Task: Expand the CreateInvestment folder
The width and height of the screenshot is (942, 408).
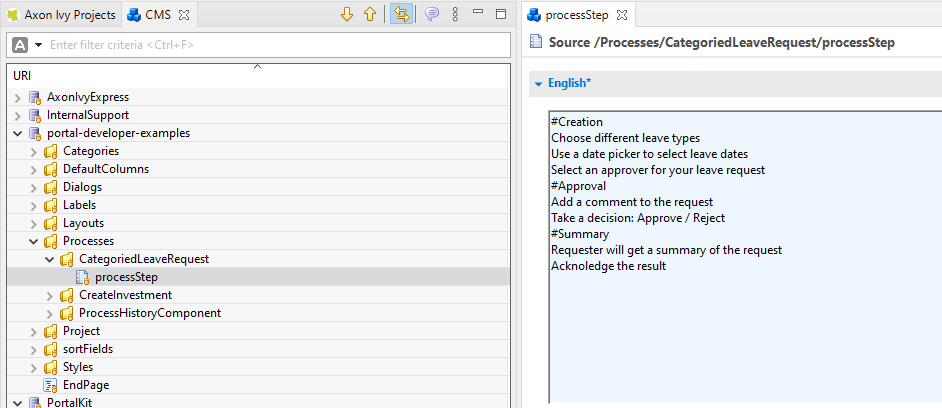Action: click(50, 295)
